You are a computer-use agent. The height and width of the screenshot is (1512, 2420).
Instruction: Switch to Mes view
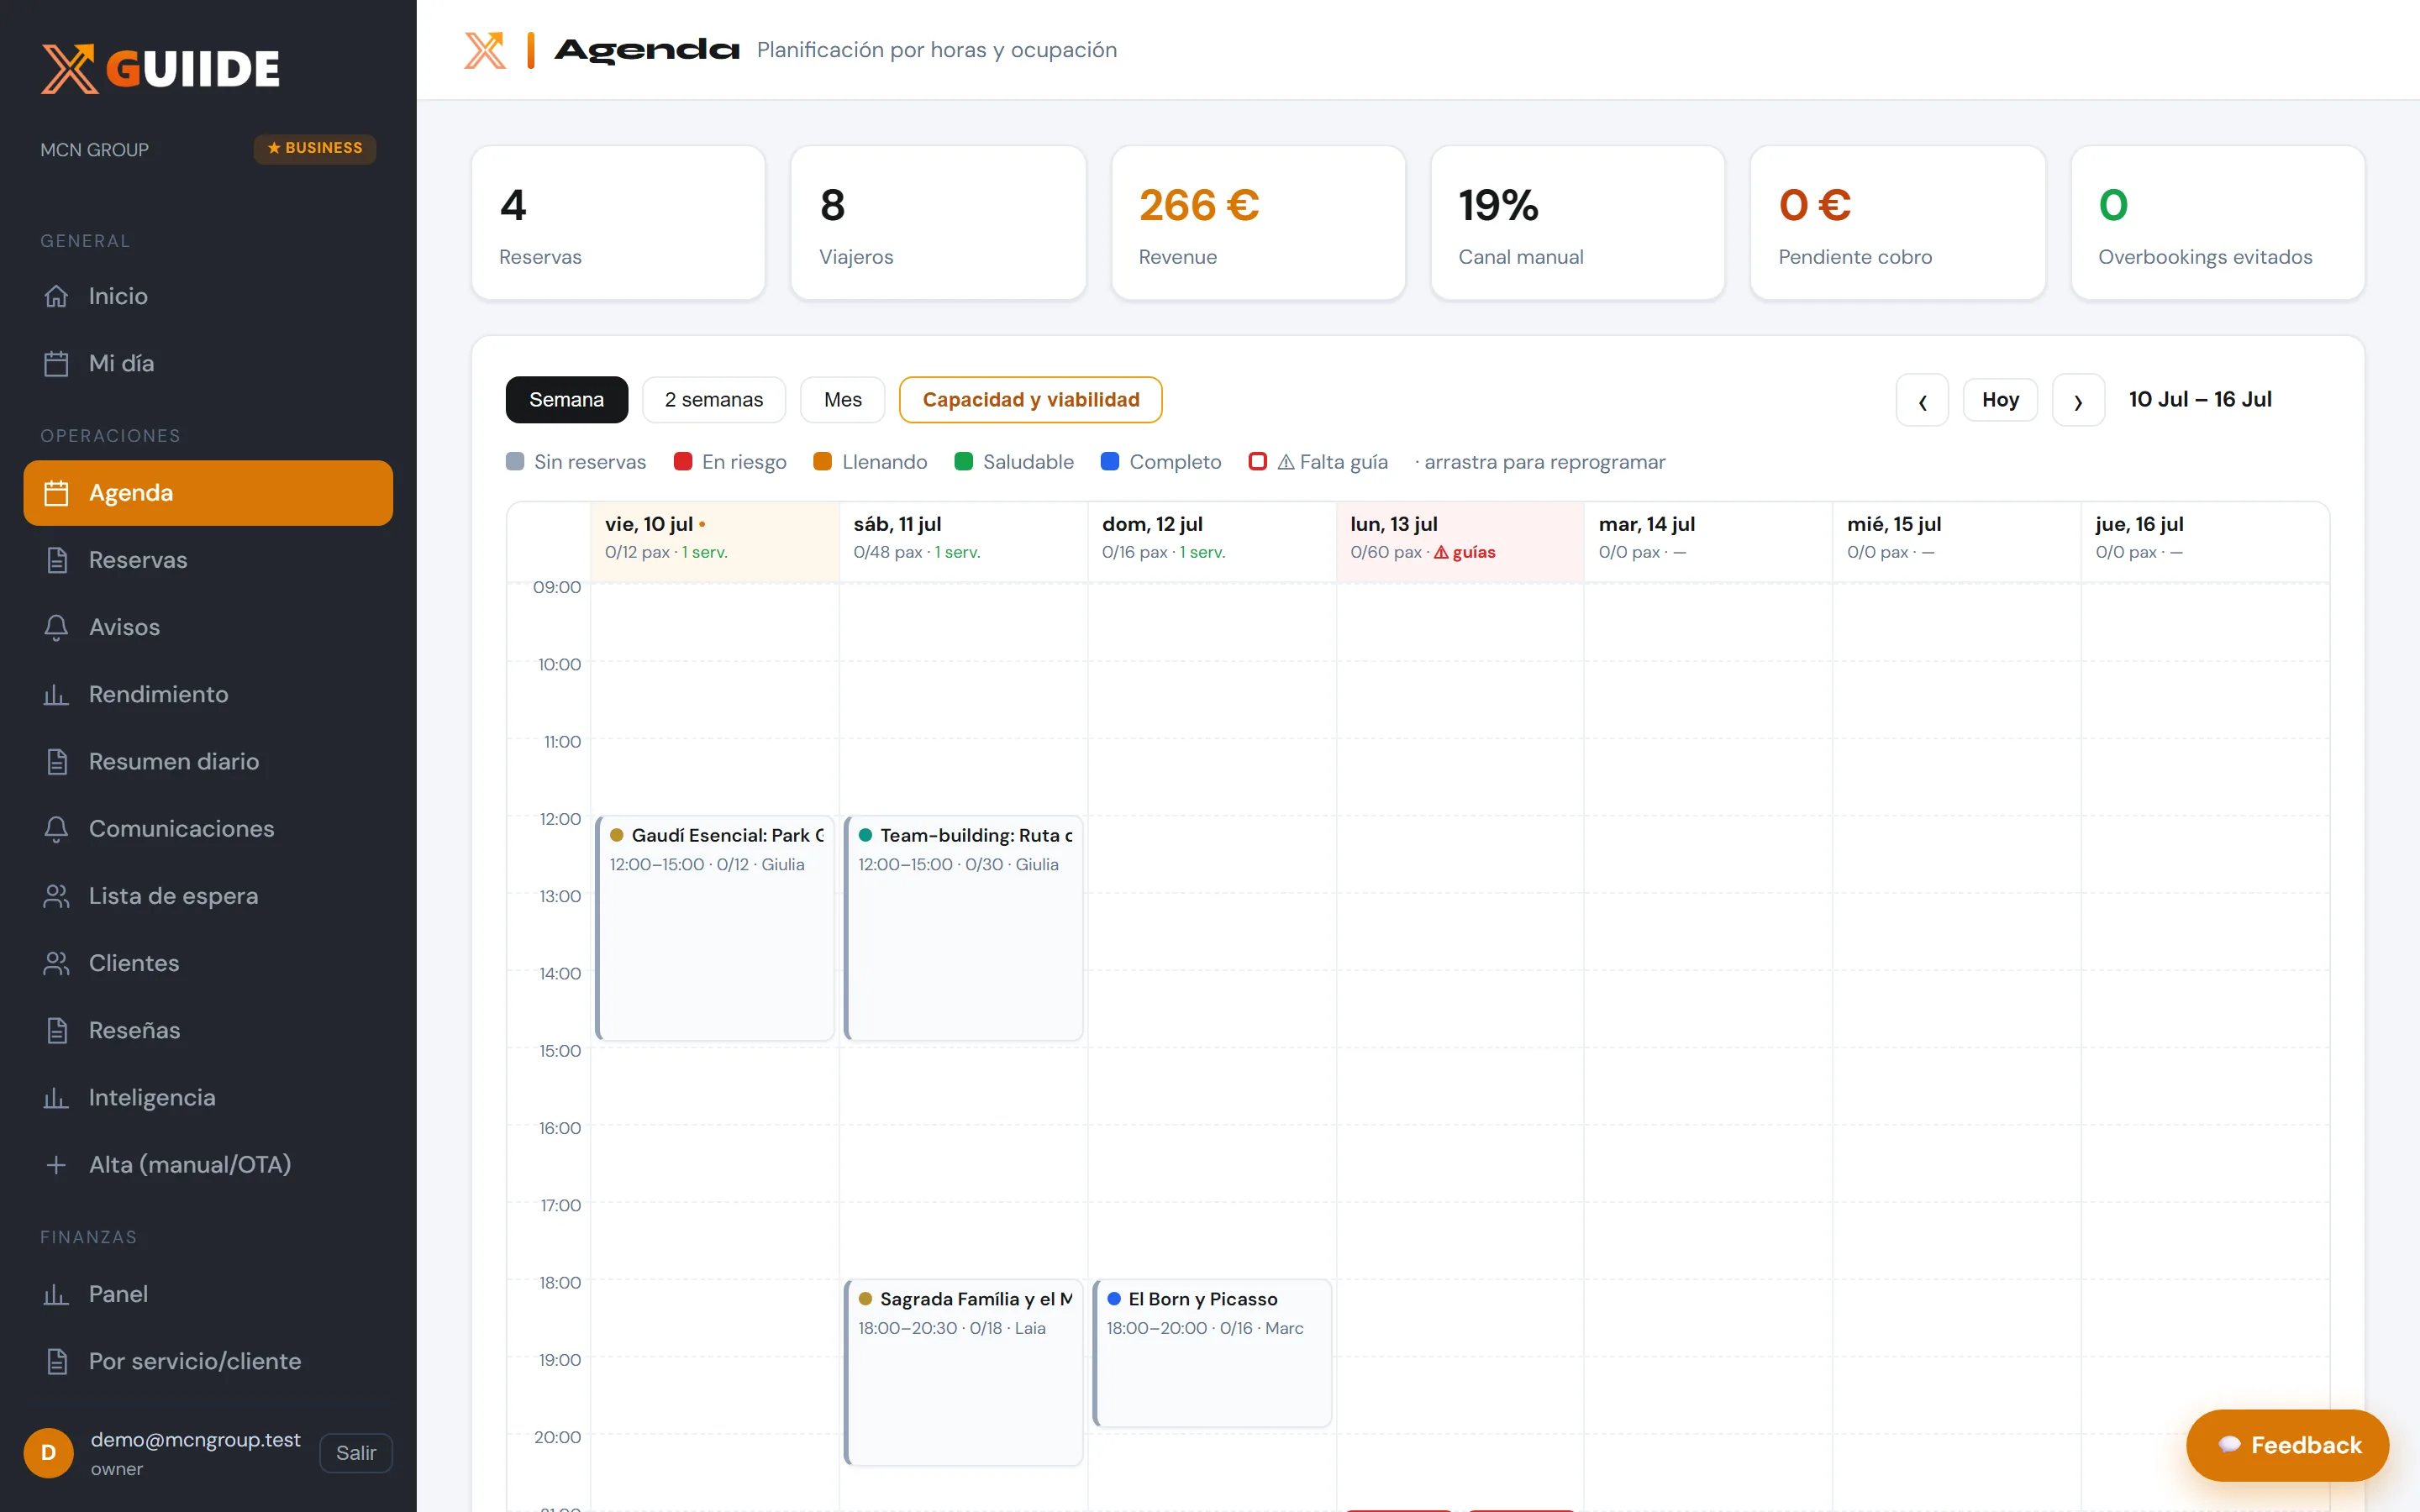coord(843,400)
